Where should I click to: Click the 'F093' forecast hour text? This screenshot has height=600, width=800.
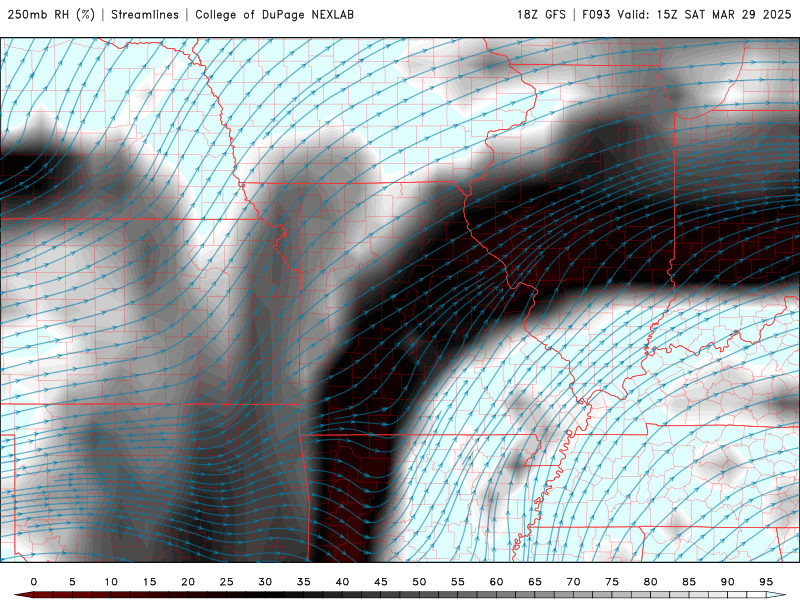(x=596, y=15)
